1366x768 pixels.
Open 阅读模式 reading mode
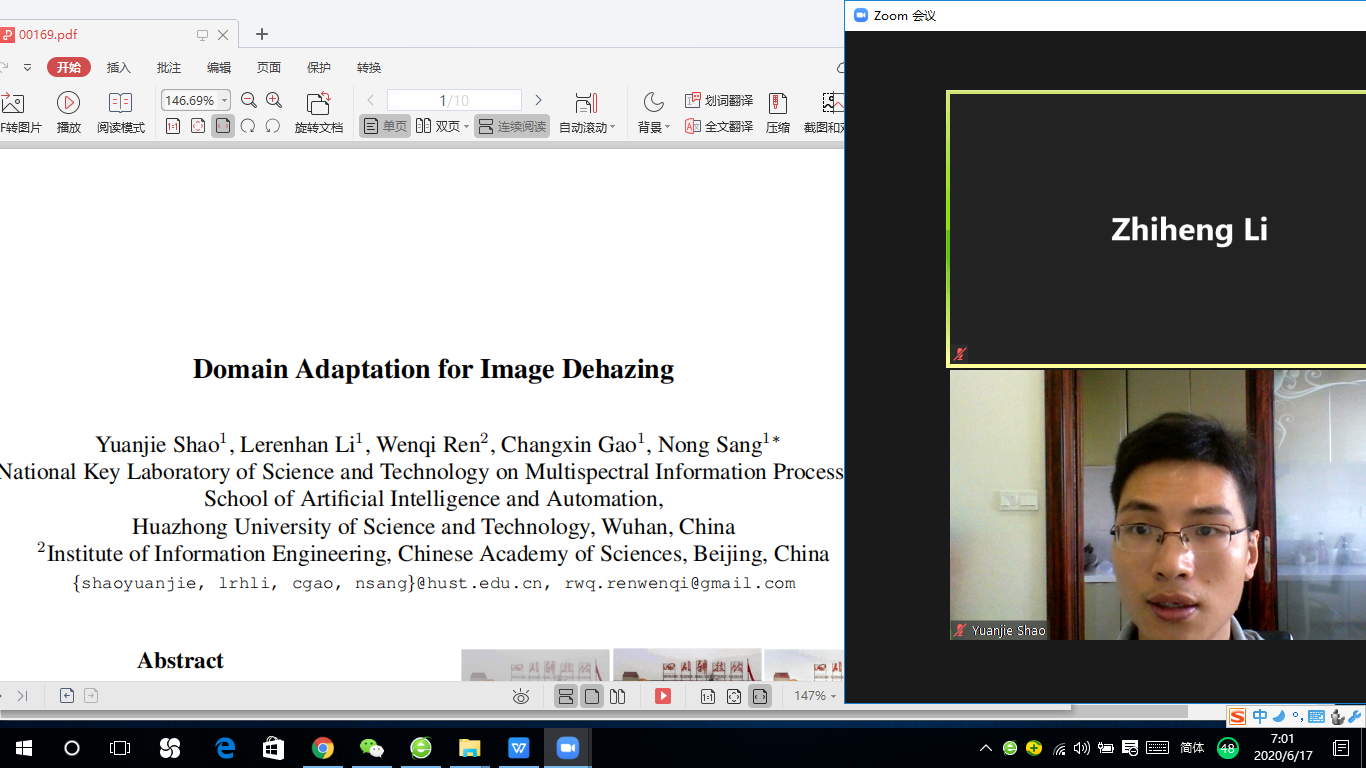[120, 103]
